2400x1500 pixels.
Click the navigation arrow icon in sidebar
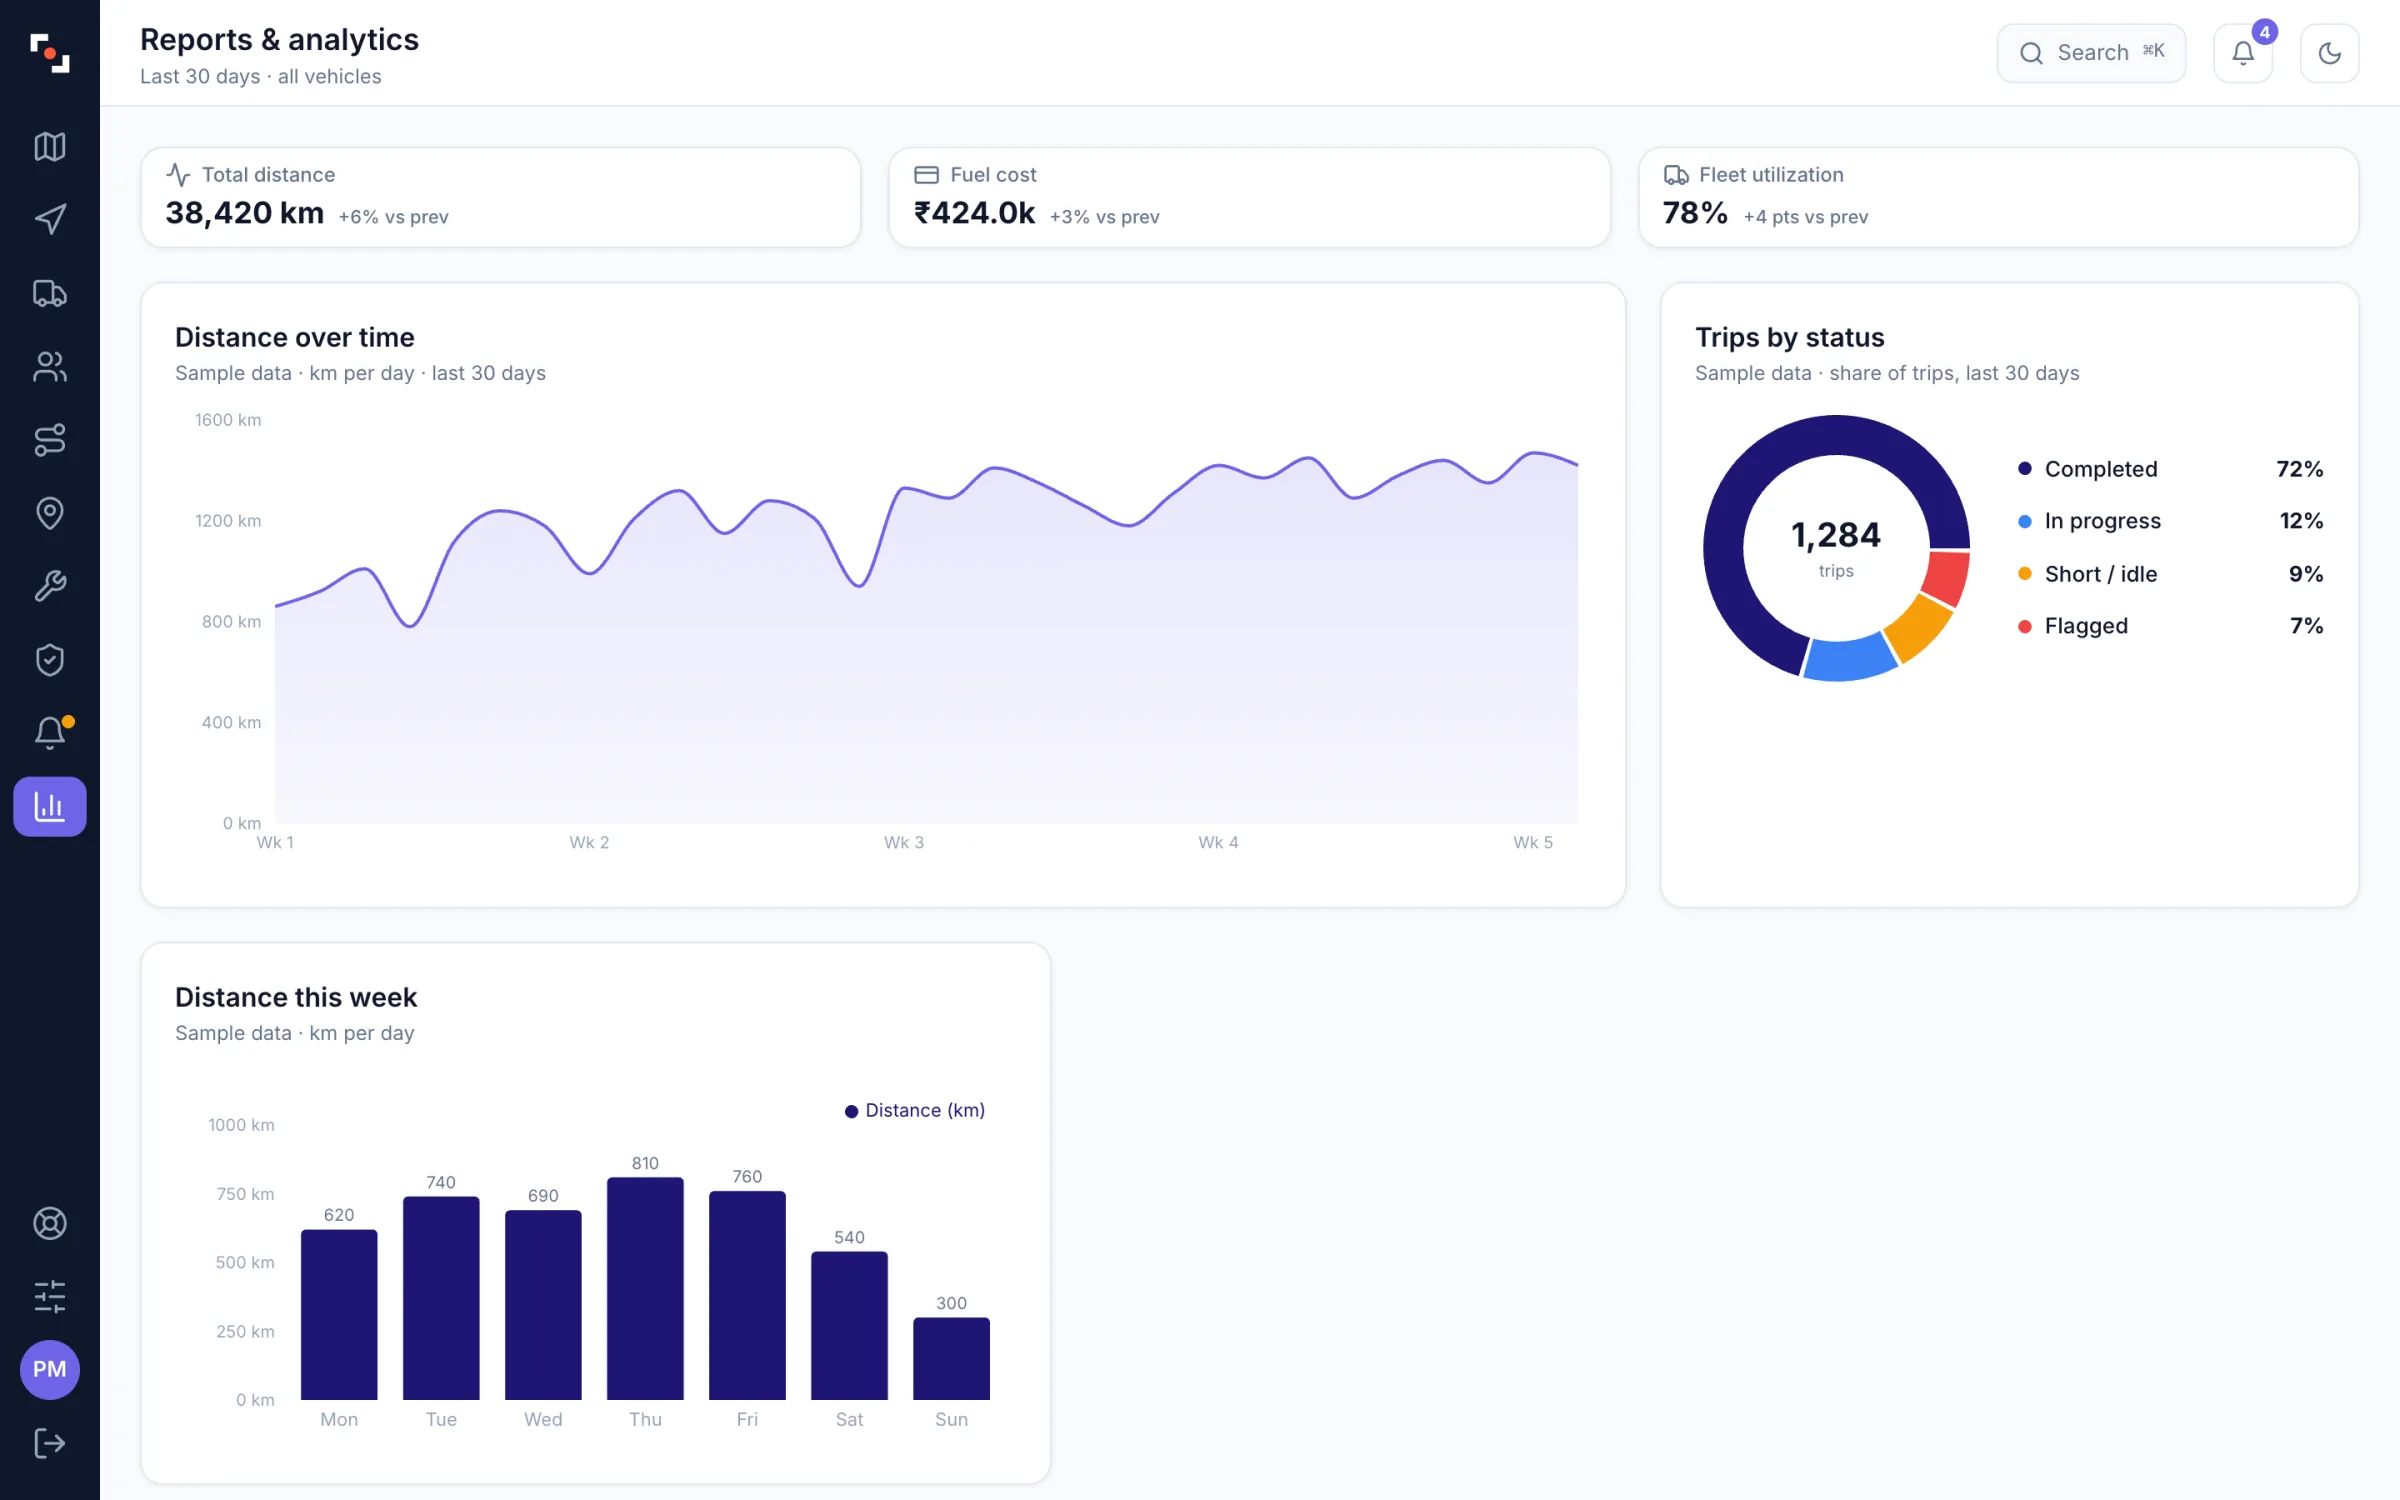[49, 220]
